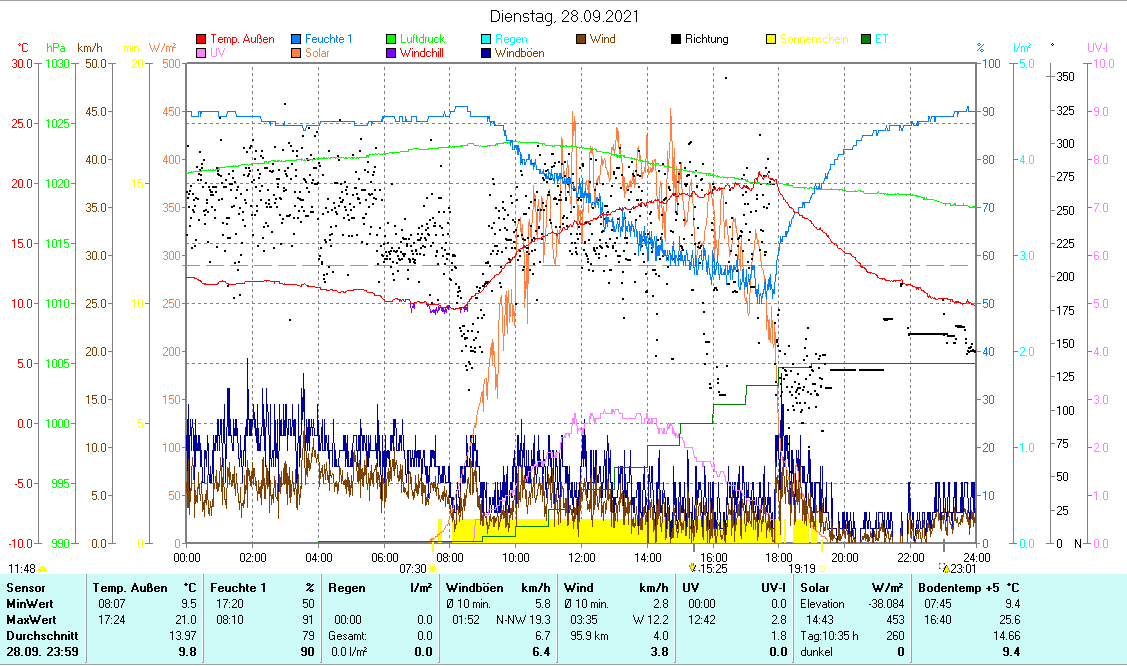The image size is (1127, 666).
Task: Click the black Richtung legend swatch
Action: [x=676, y=39]
